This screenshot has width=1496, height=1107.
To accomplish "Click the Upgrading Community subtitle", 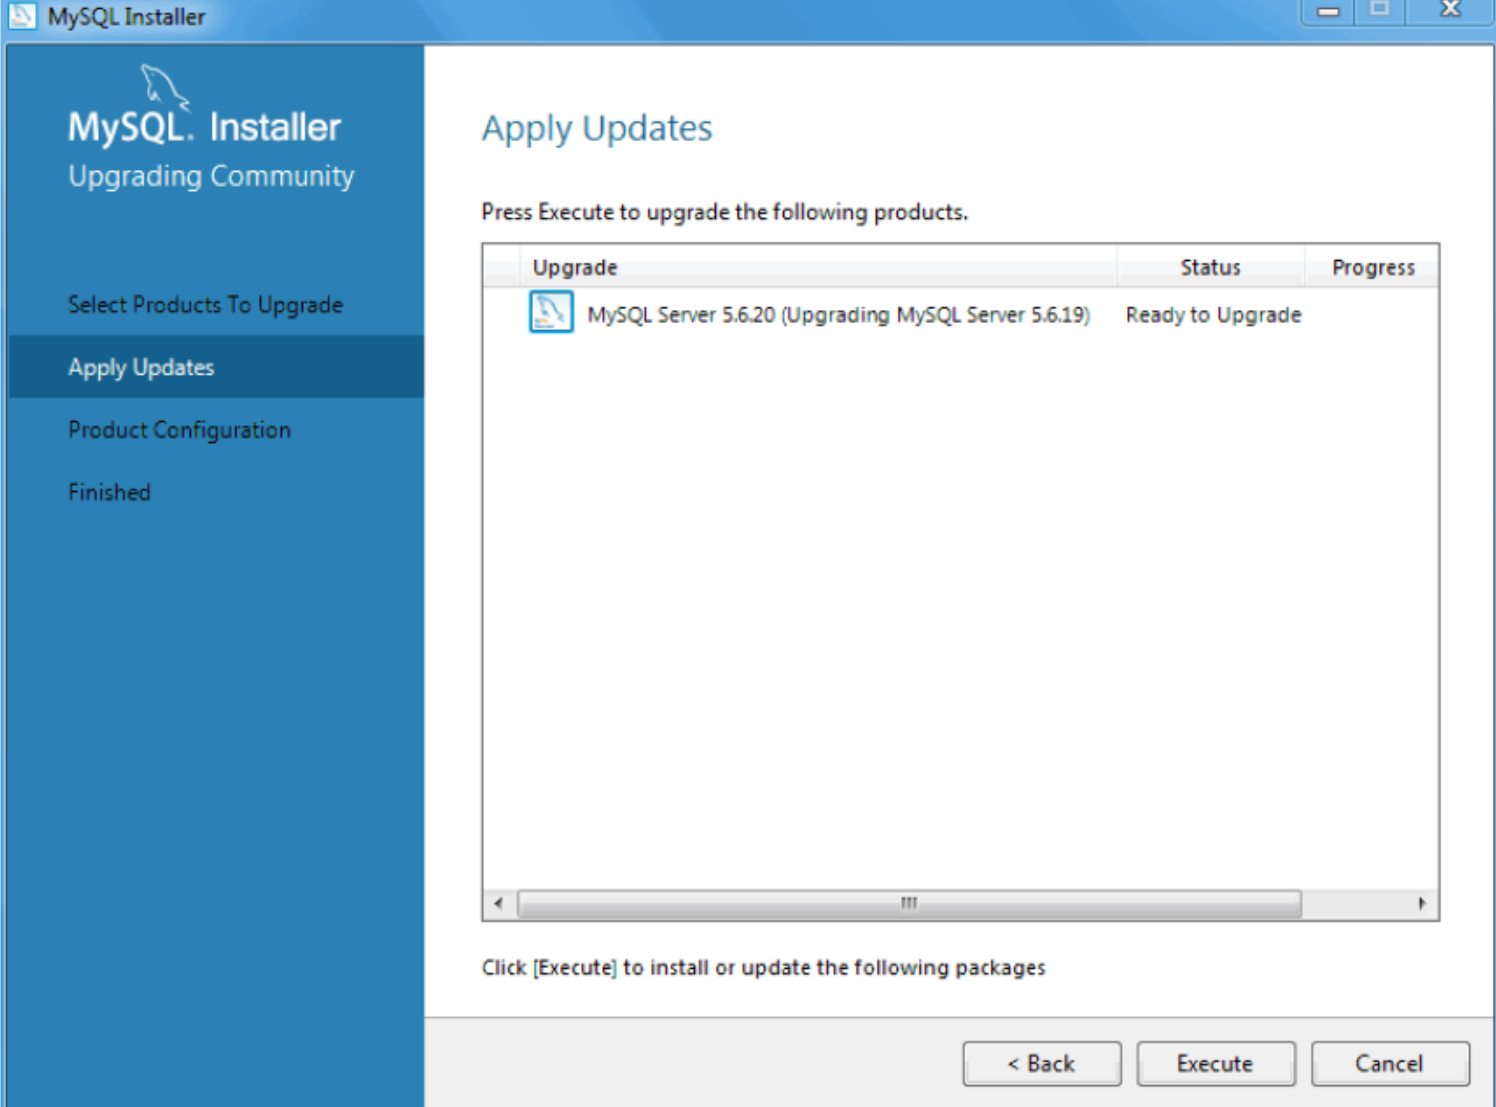I will pyautogui.click(x=211, y=177).
